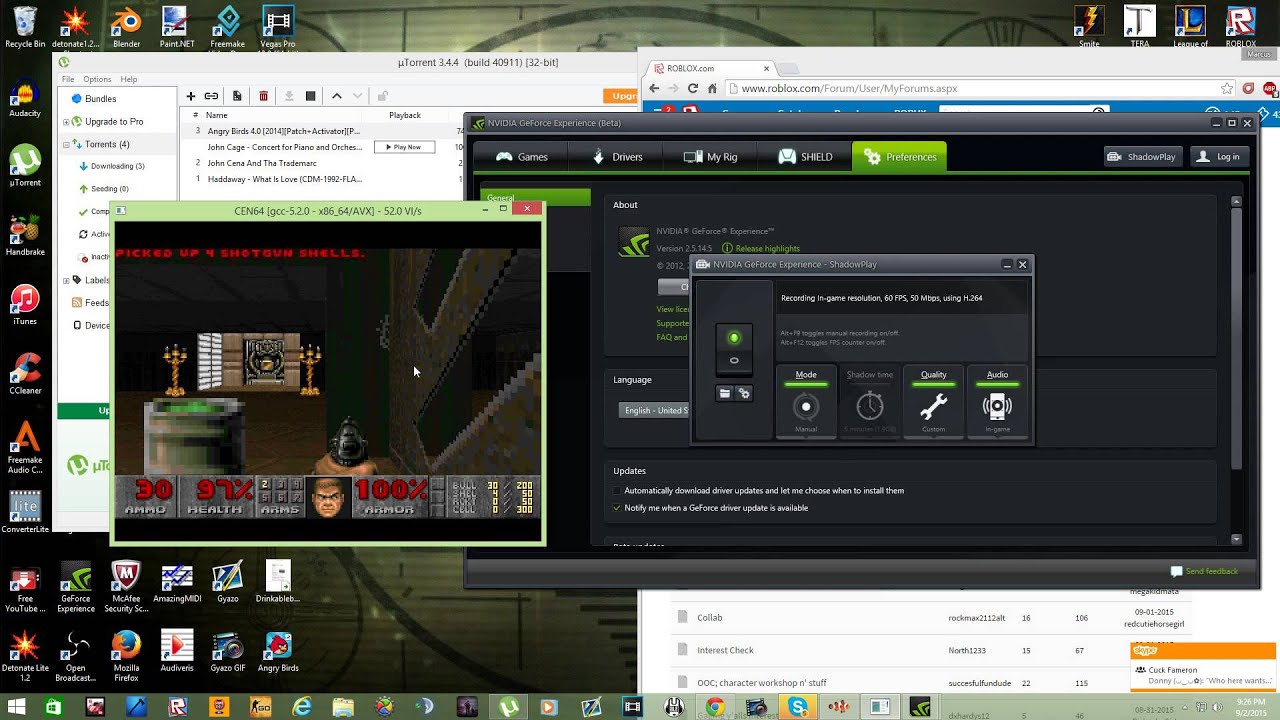Viewport: 1280px width, 720px height.
Task: Open Recycle Bin desktop icon
Action: (x=25, y=28)
